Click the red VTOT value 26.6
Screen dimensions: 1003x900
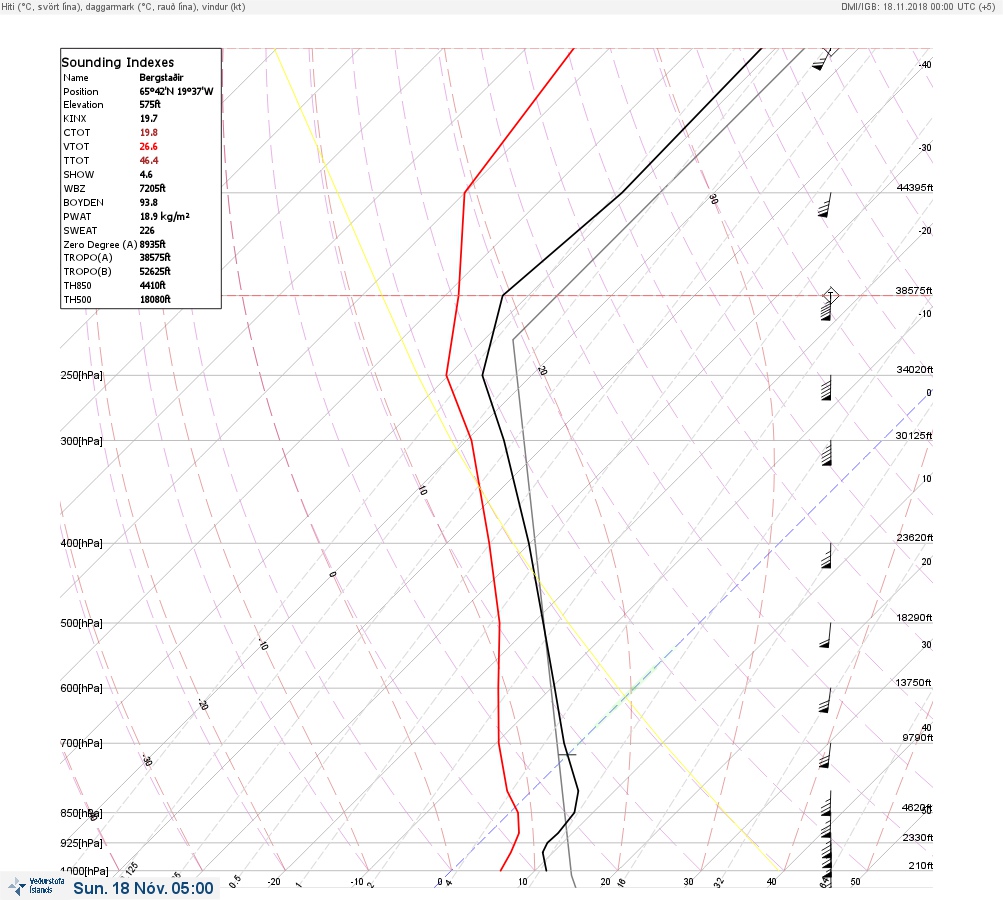[148, 146]
